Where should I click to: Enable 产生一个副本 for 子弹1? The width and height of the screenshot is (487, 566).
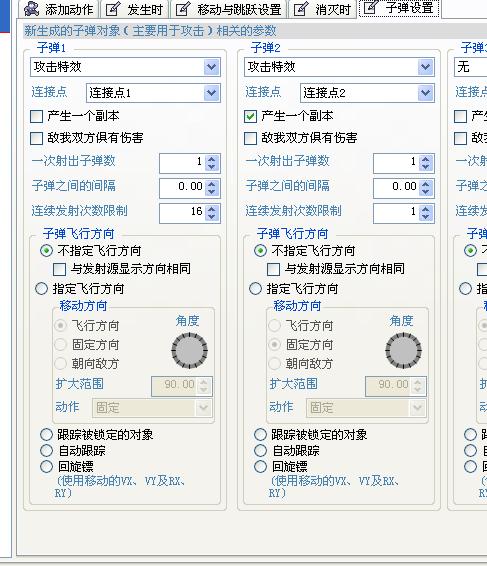(x=36, y=117)
